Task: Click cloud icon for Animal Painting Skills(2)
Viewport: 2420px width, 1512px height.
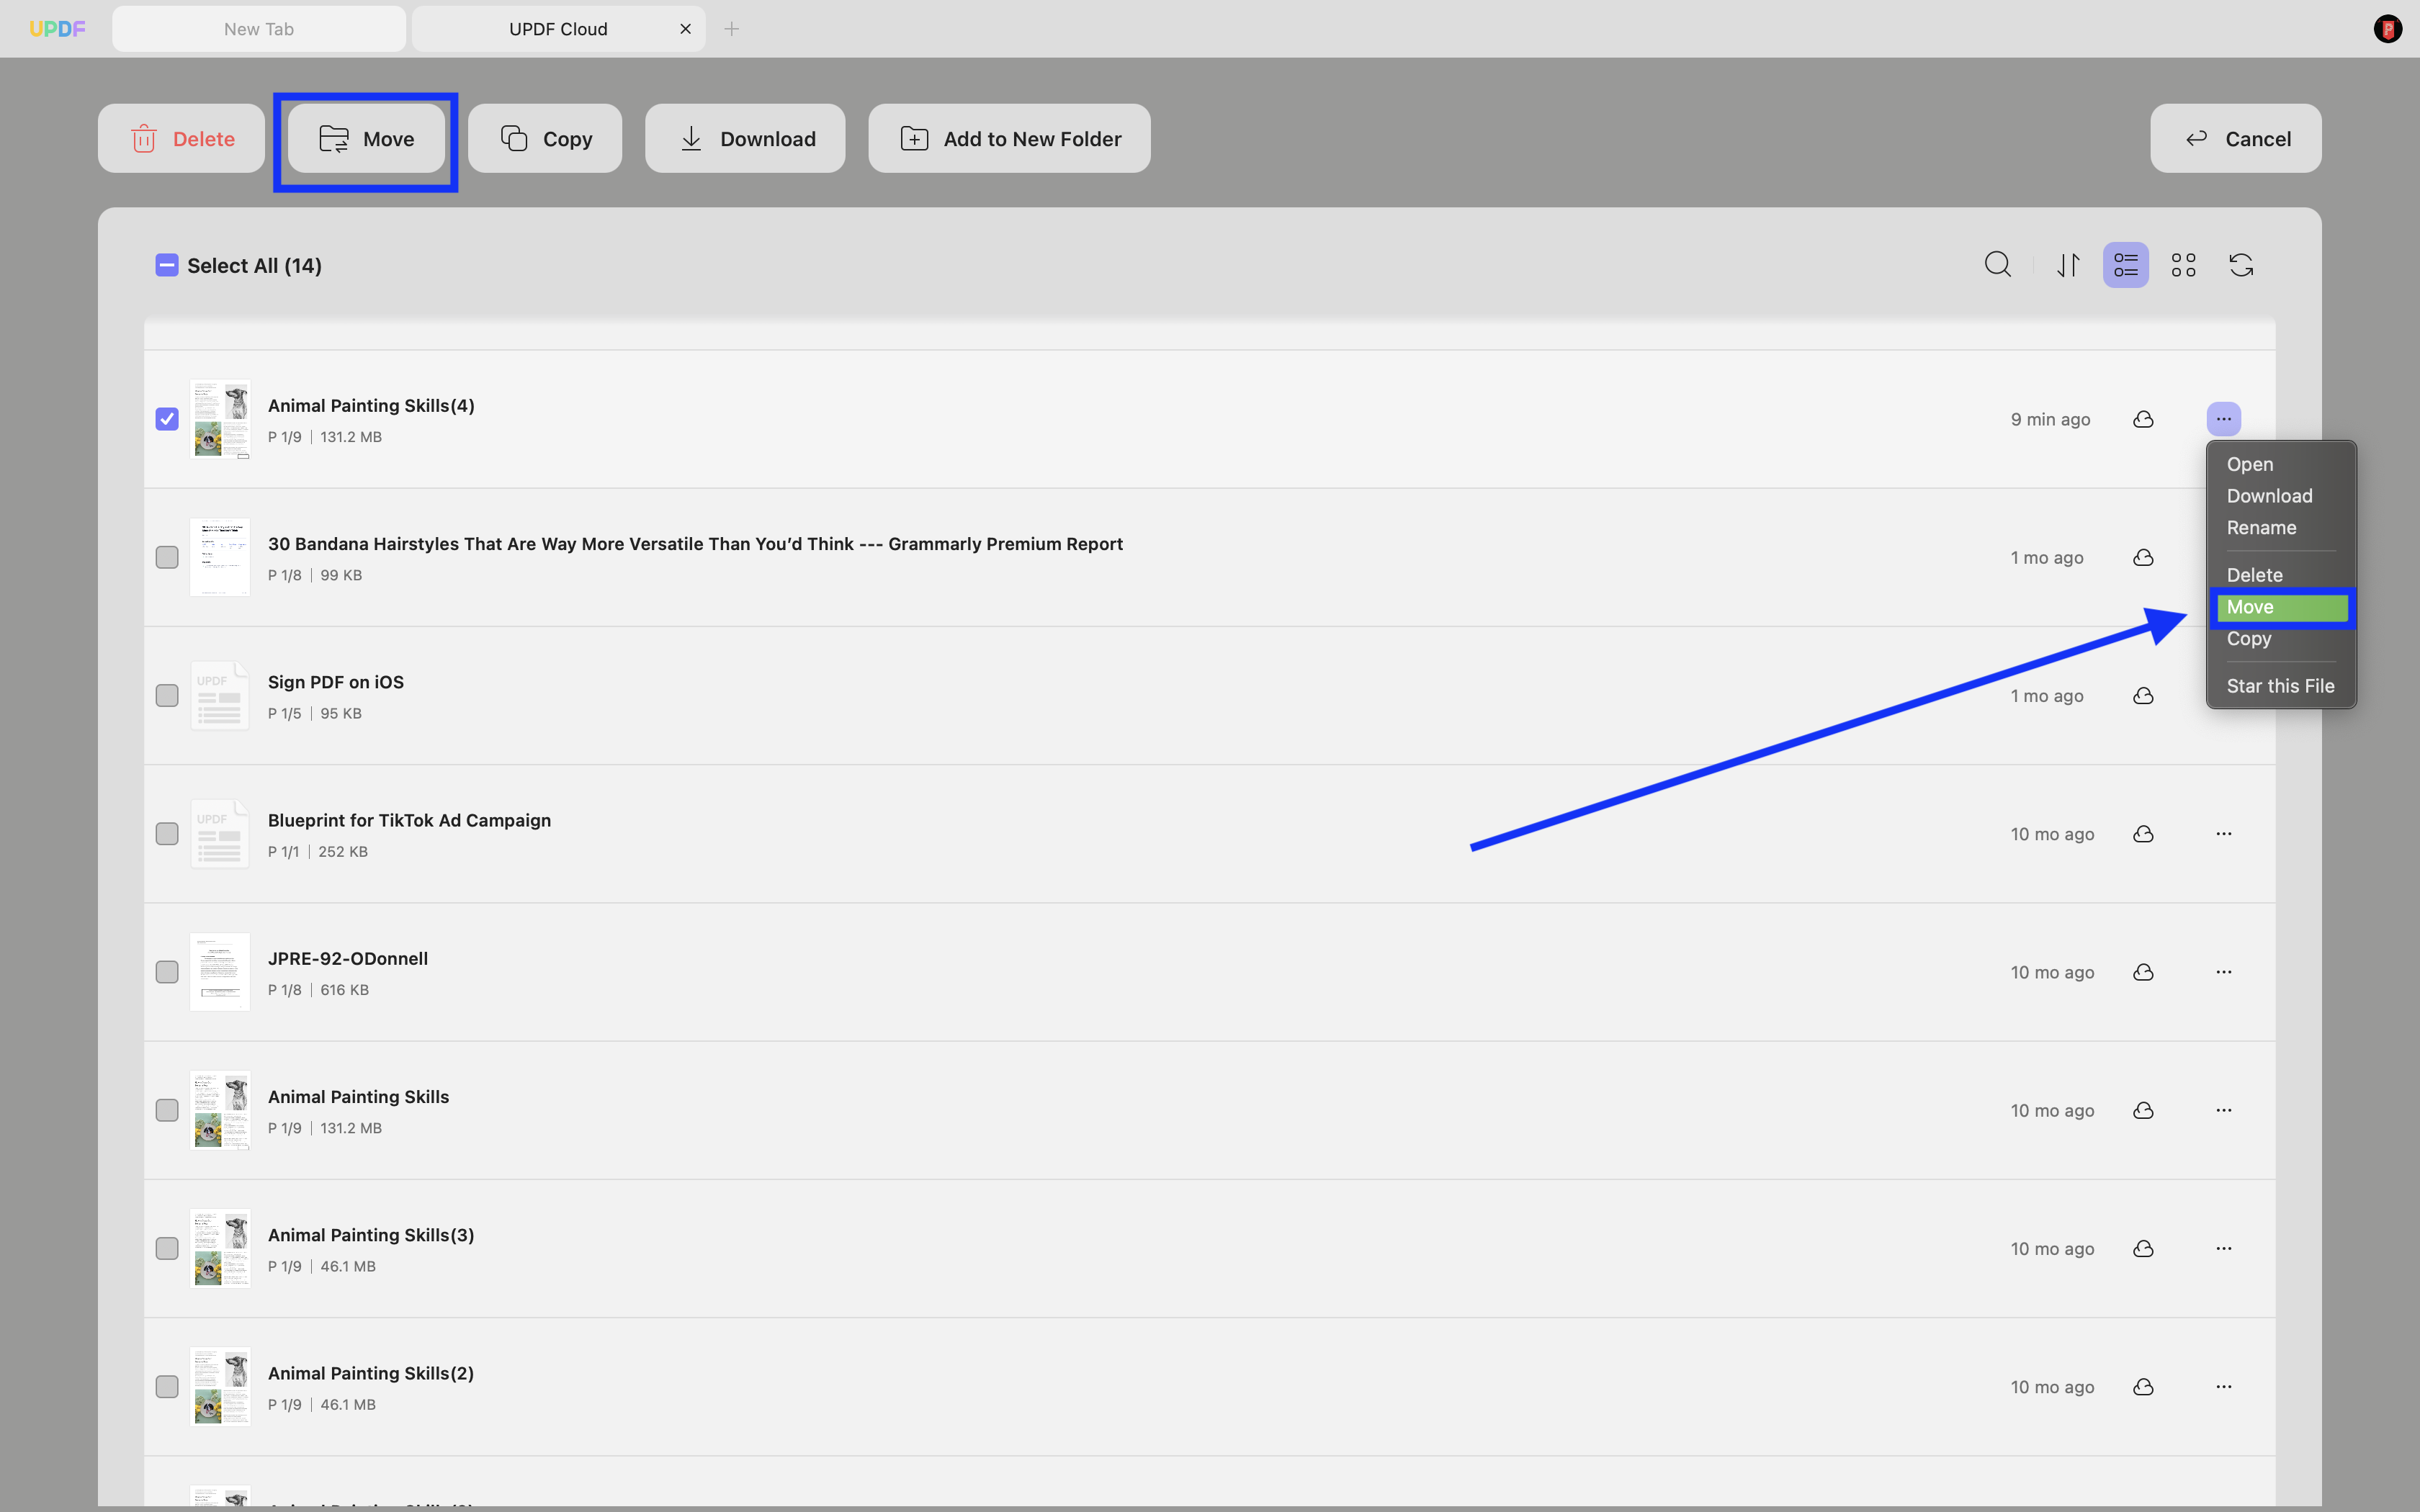Action: click(x=2143, y=1387)
